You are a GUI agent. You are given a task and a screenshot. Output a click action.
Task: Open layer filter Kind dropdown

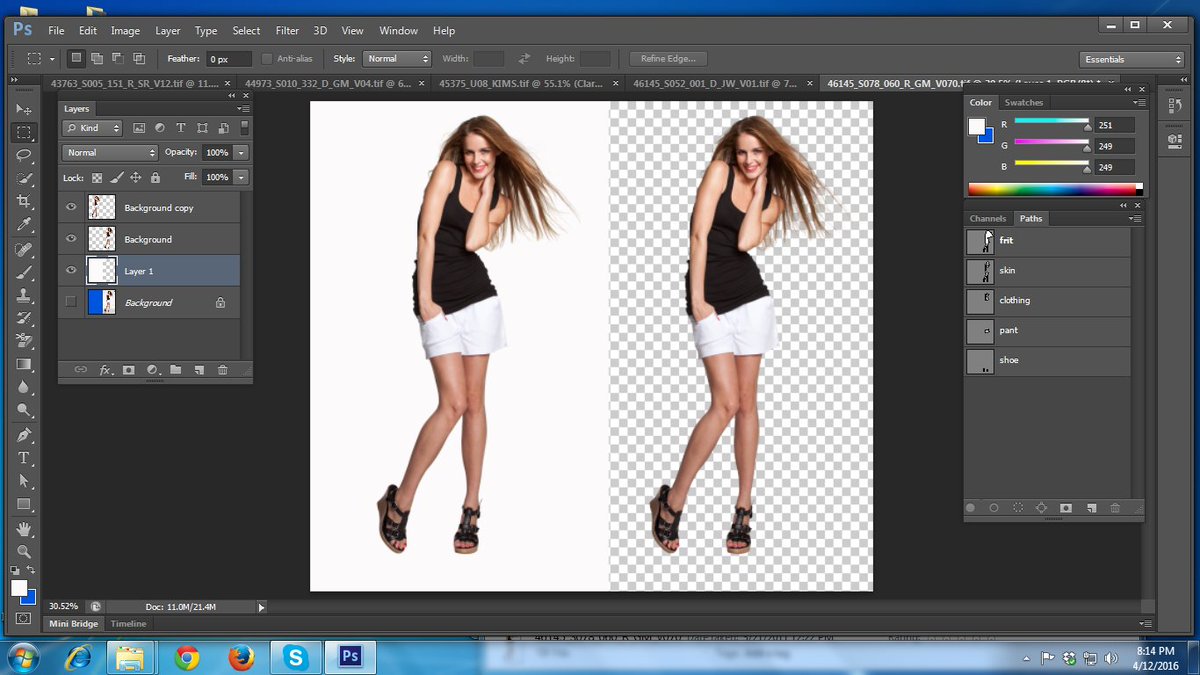[x=92, y=128]
